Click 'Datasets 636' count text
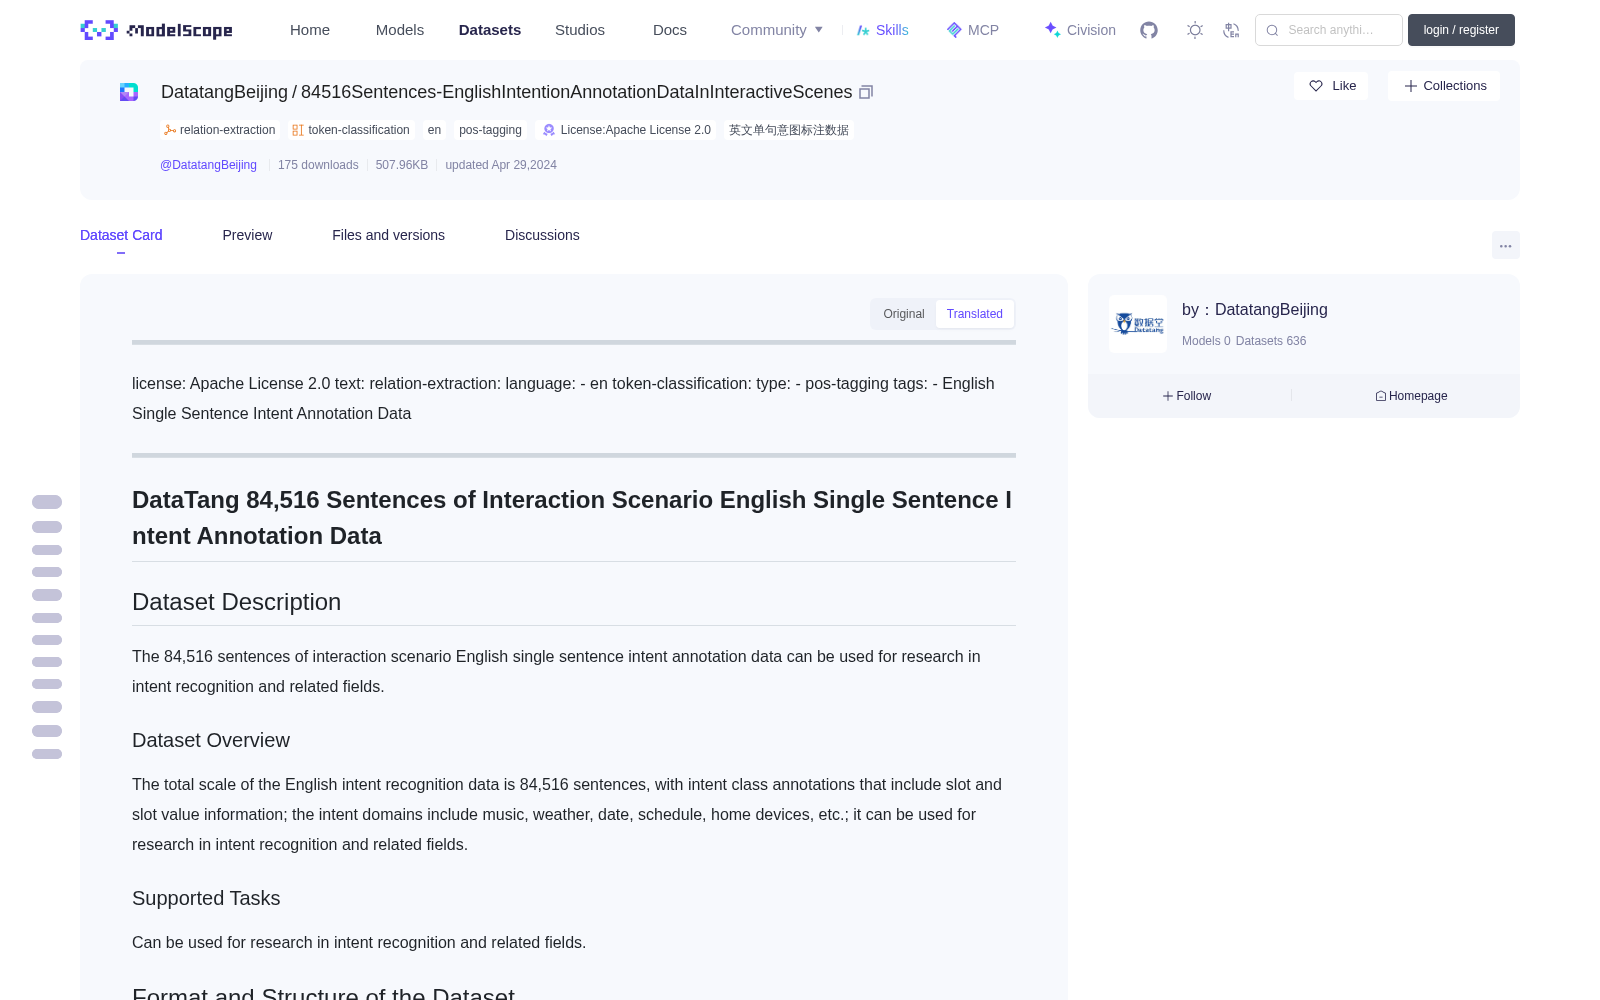The height and width of the screenshot is (1000, 1600). pos(1271,341)
